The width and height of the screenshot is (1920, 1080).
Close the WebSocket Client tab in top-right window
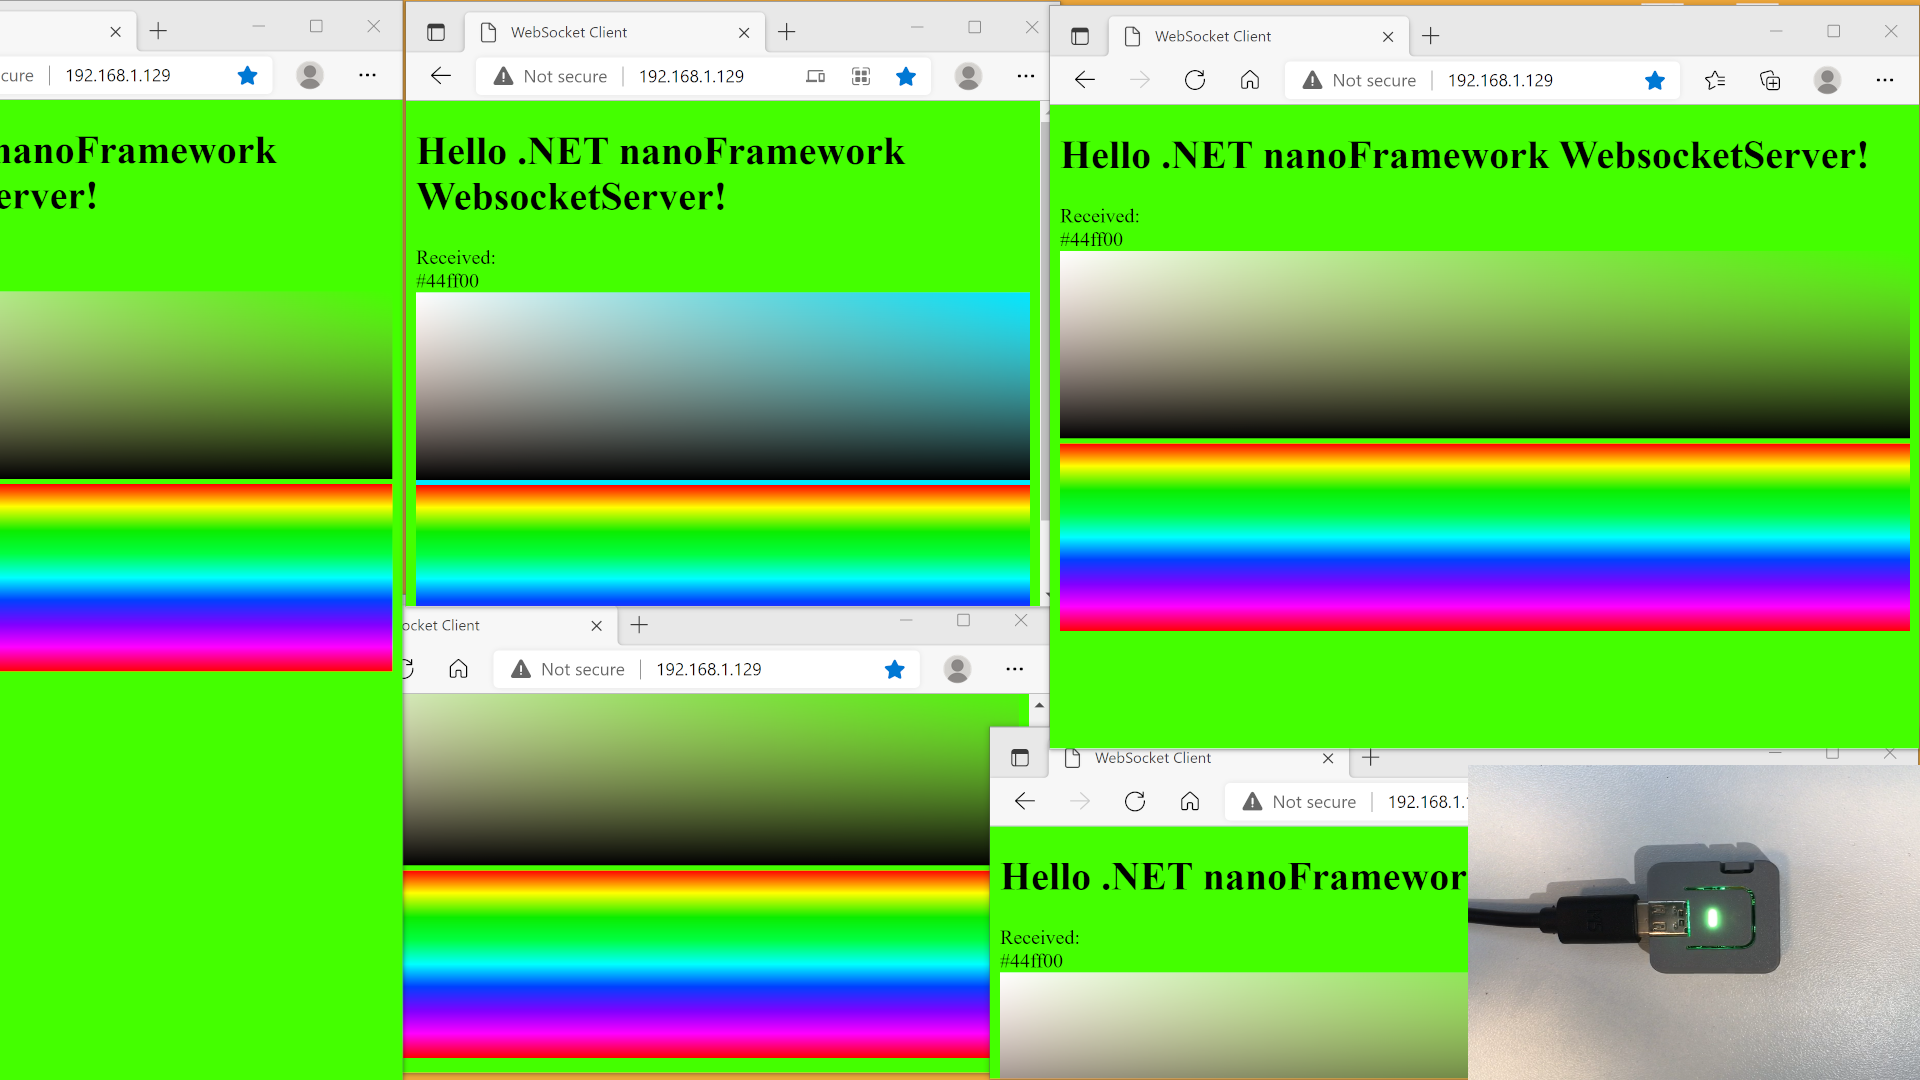pyautogui.click(x=1388, y=37)
